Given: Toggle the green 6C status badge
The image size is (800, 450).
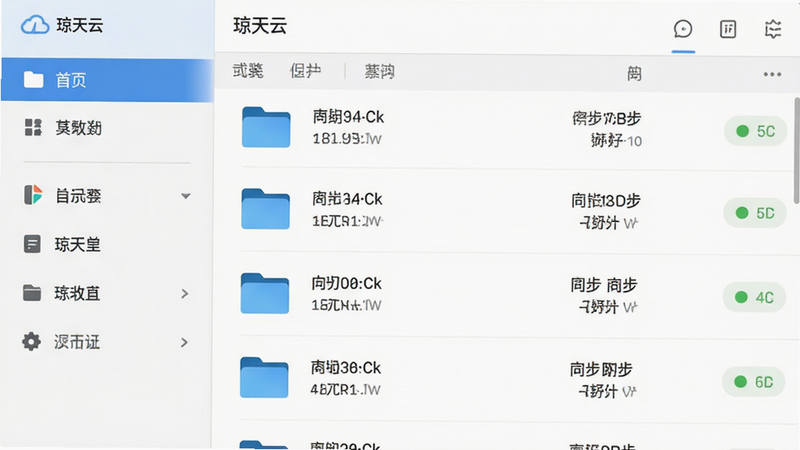Looking at the screenshot, I should [754, 382].
